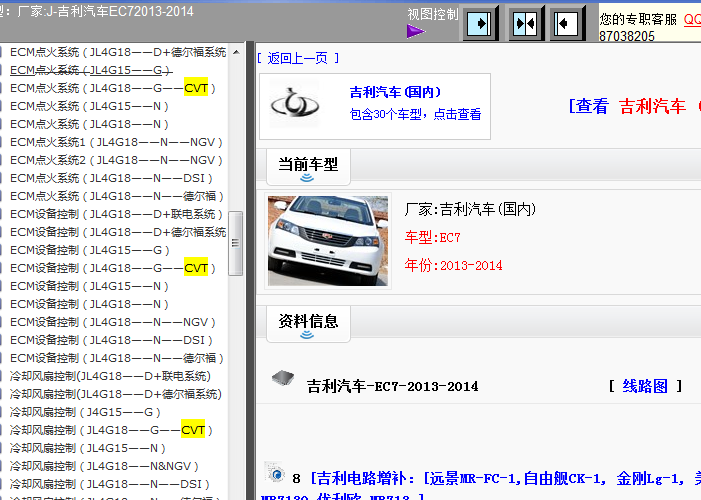Click the purple arrow under 视图控制
This screenshot has height=500, width=701.
coord(416,31)
